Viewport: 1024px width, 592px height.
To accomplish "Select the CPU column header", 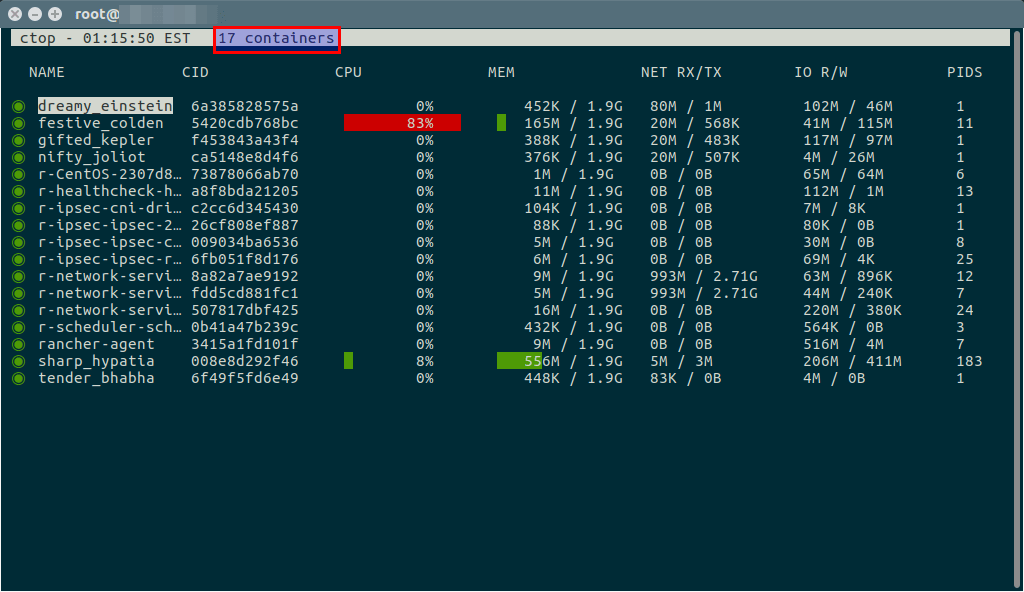I will click(x=348, y=72).
